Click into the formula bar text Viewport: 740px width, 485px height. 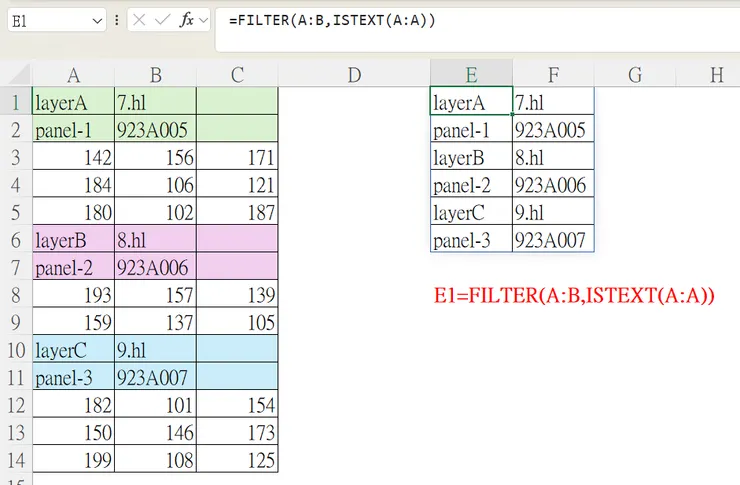coord(332,20)
